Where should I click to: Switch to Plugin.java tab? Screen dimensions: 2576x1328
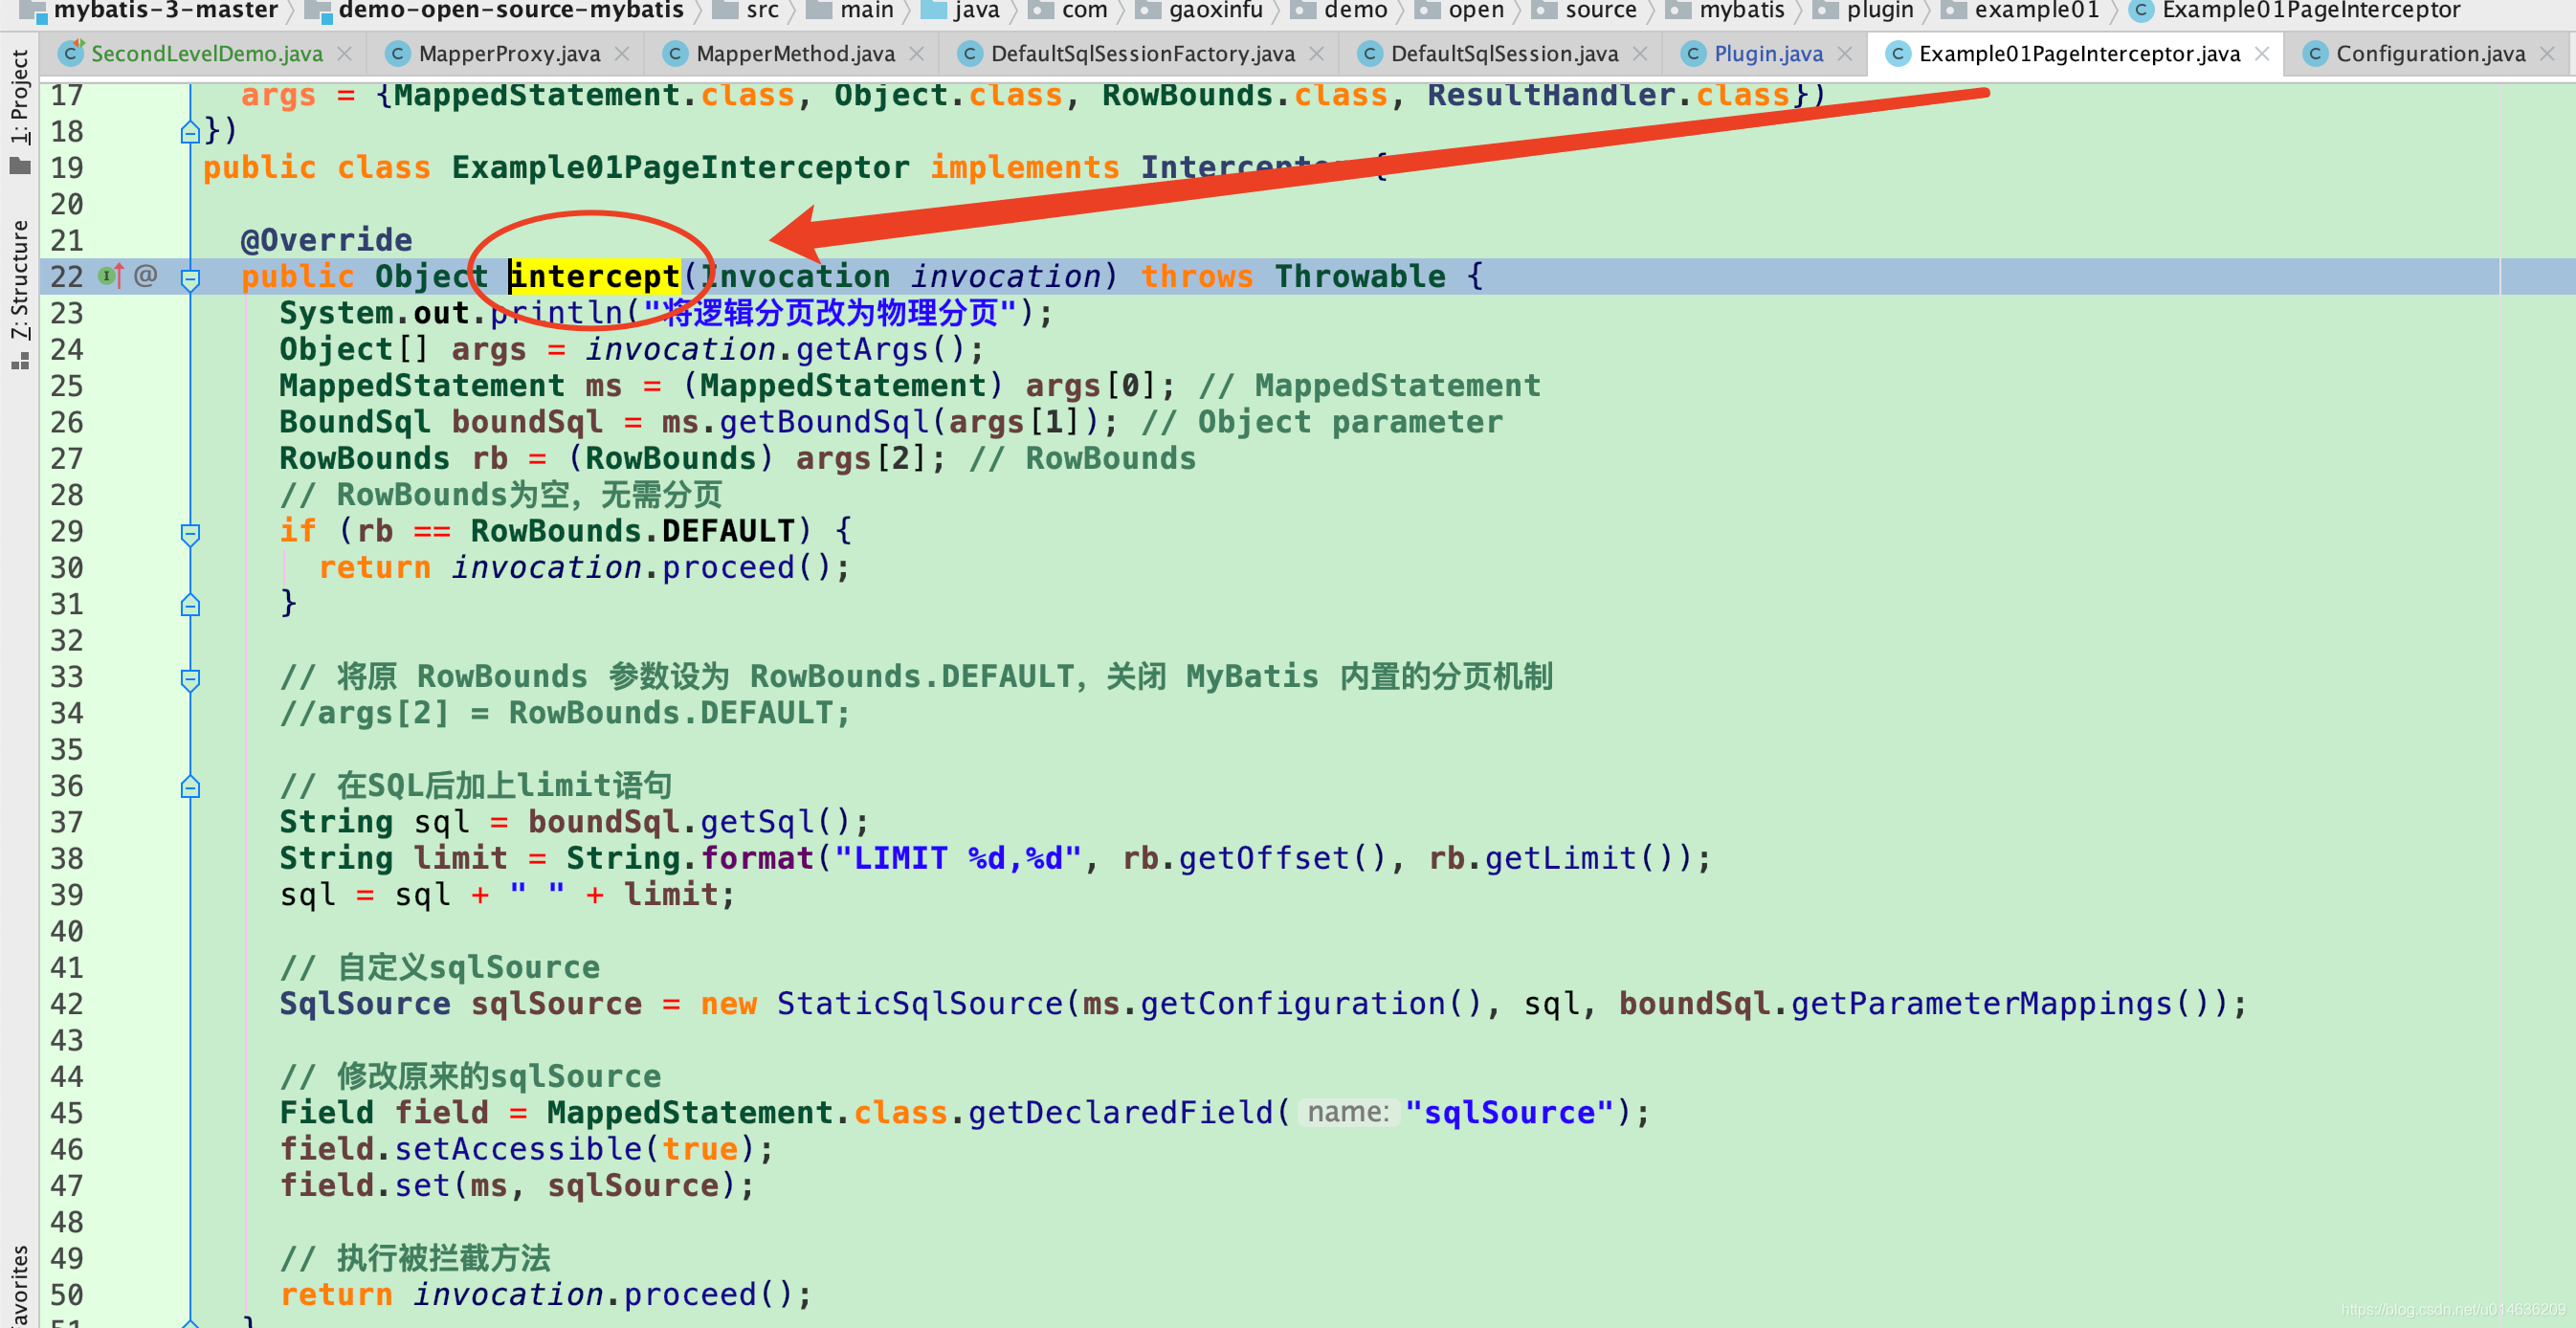click(x=1768, y=53)
